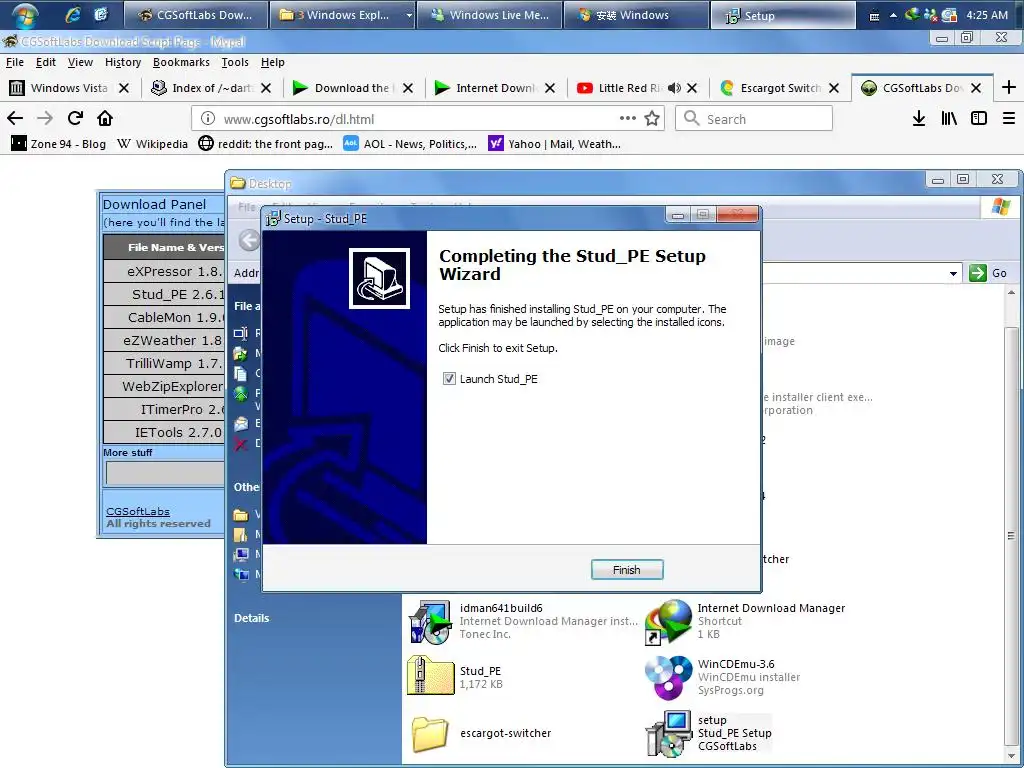1024x768 pixels.
Task: Open the Bookmarks menu
Action: [x=181, y=62]
